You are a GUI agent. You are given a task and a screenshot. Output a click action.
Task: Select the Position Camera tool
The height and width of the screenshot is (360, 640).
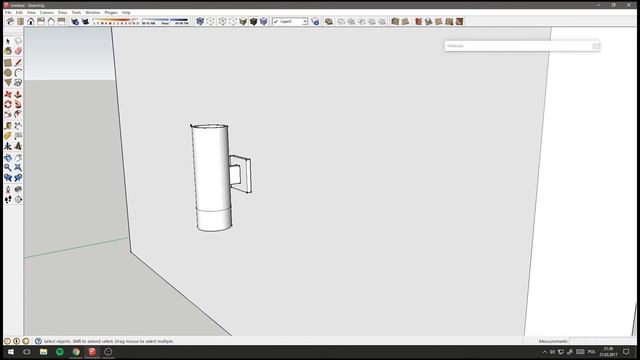click(8, 189)
